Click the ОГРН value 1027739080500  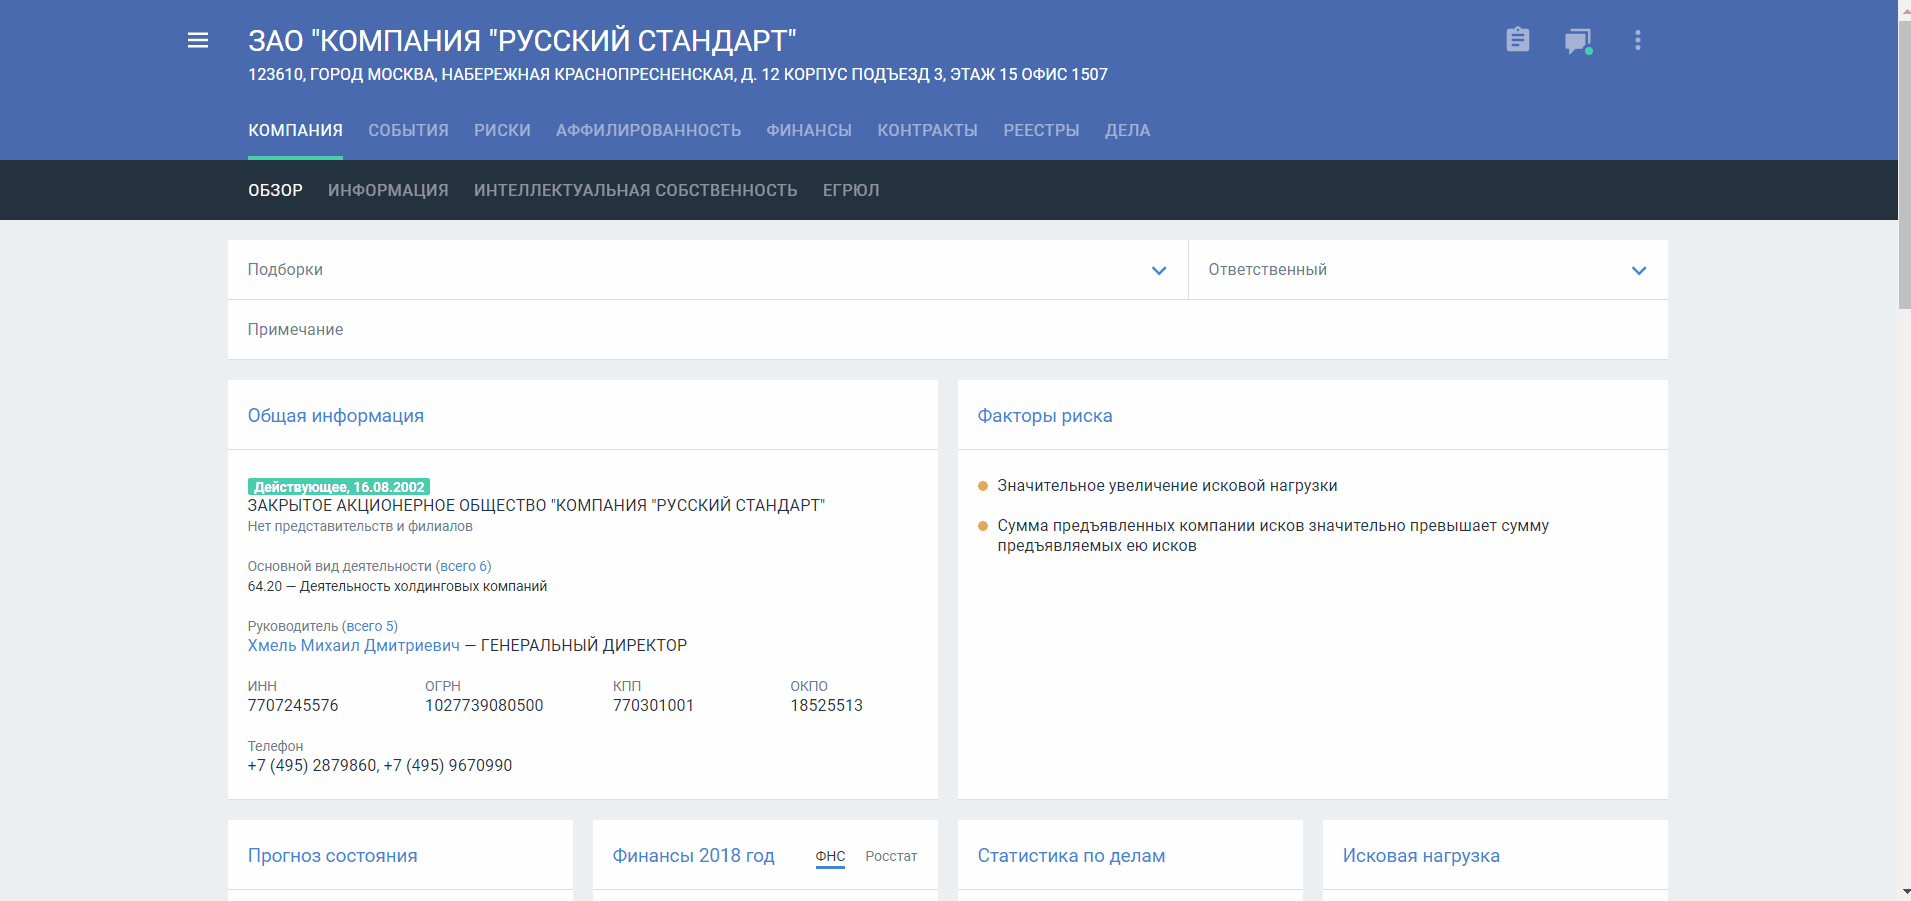(484, 706)
